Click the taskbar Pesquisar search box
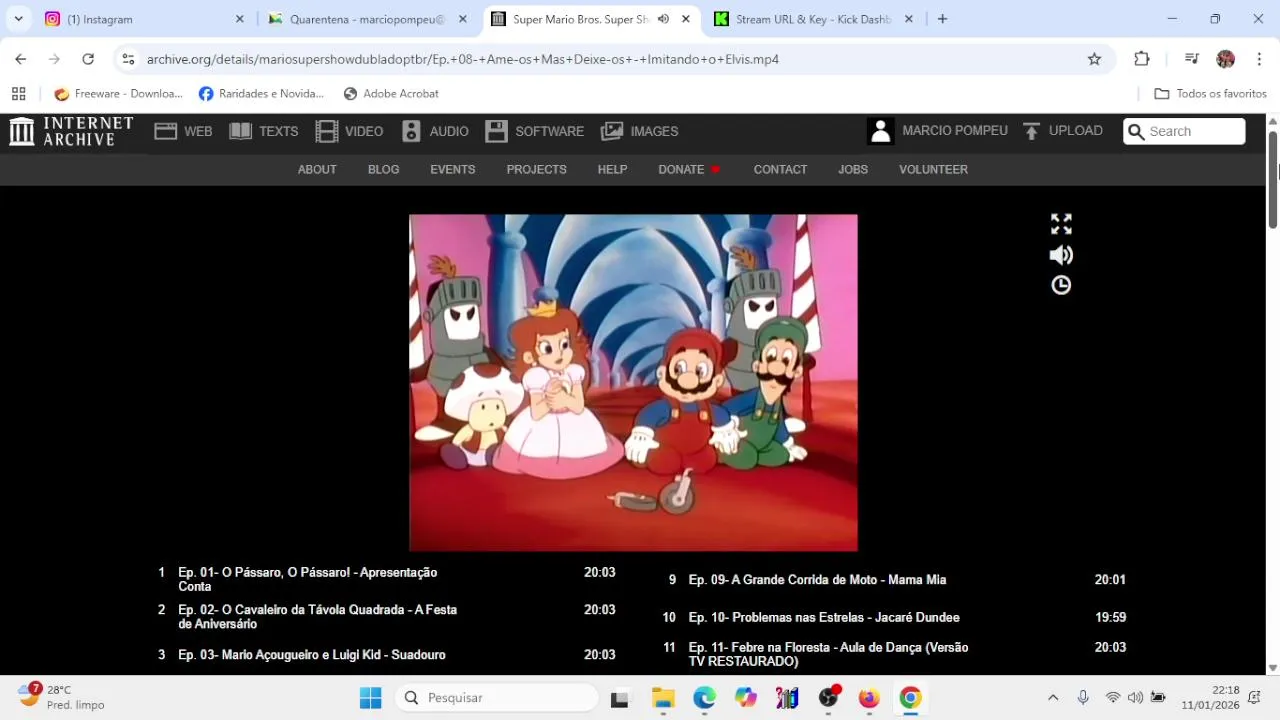1280x720 pixels. click(x=497, y=698)
